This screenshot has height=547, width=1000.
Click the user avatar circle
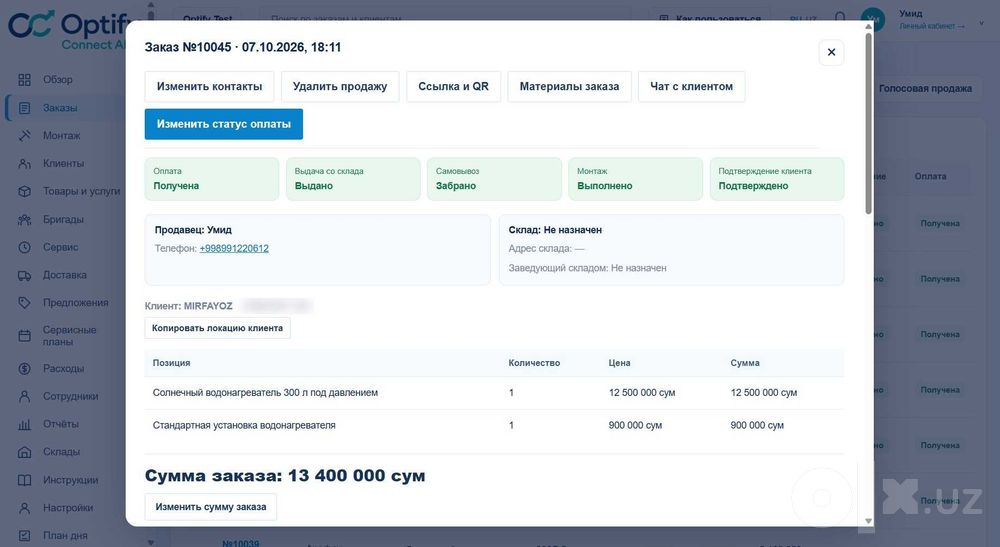[x=872, y=19]
